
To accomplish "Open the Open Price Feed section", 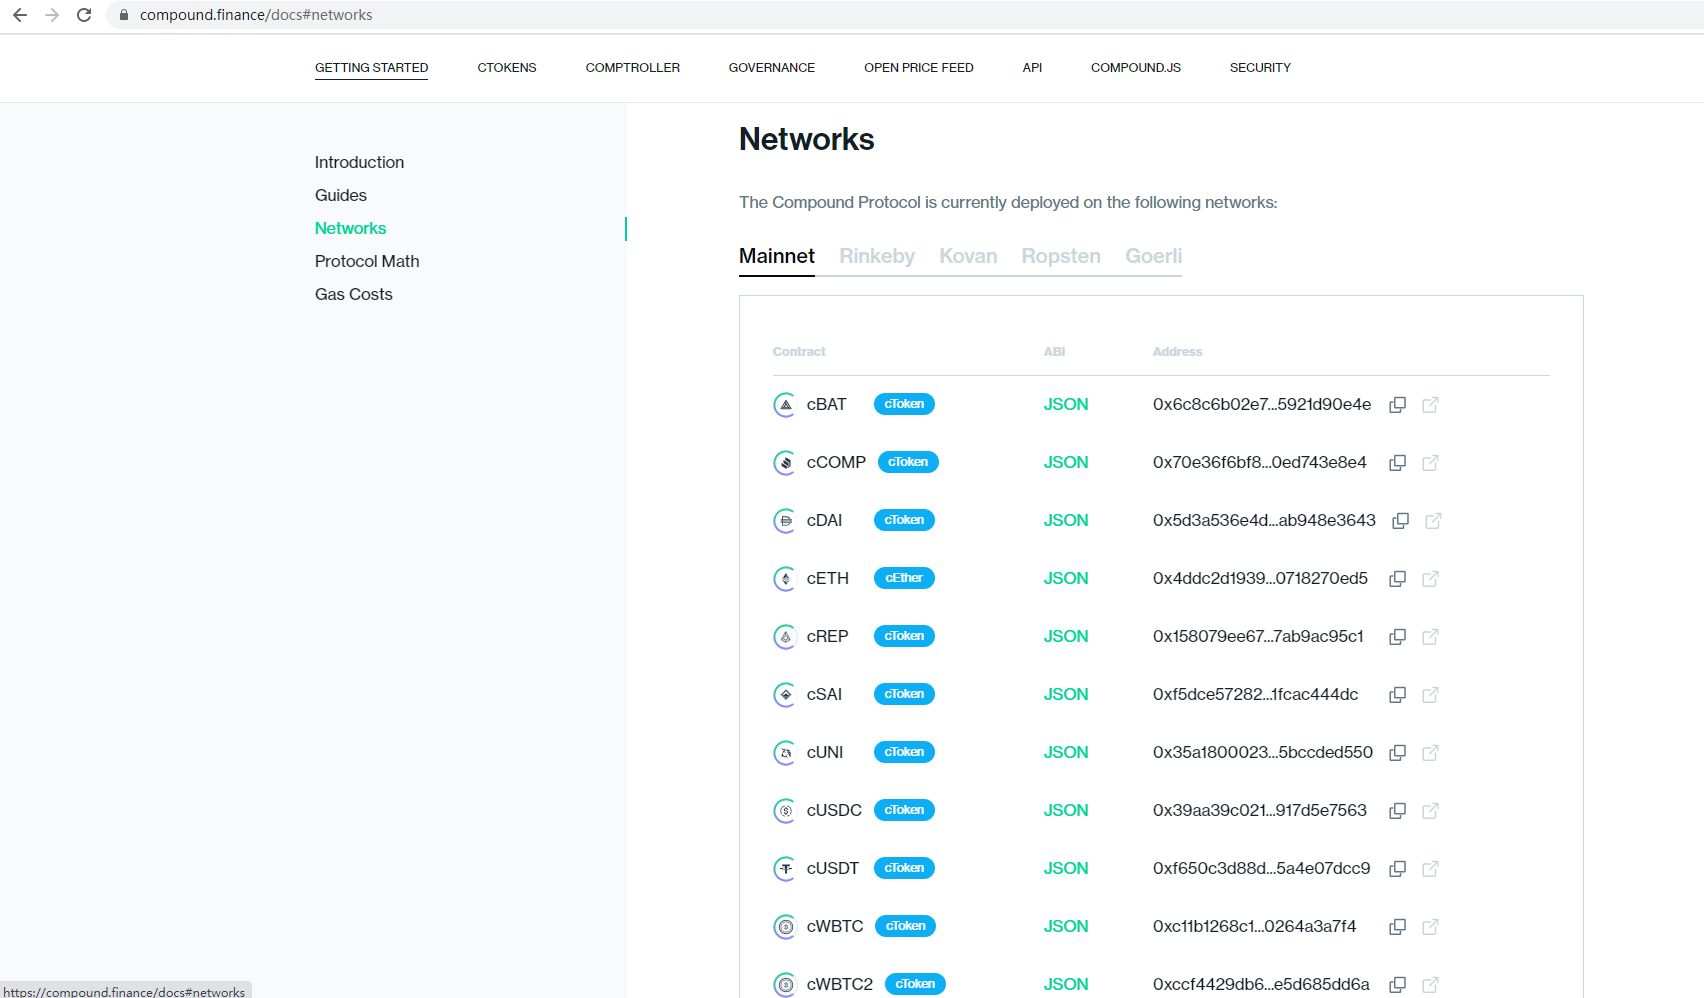I will (x=919, y=68).
